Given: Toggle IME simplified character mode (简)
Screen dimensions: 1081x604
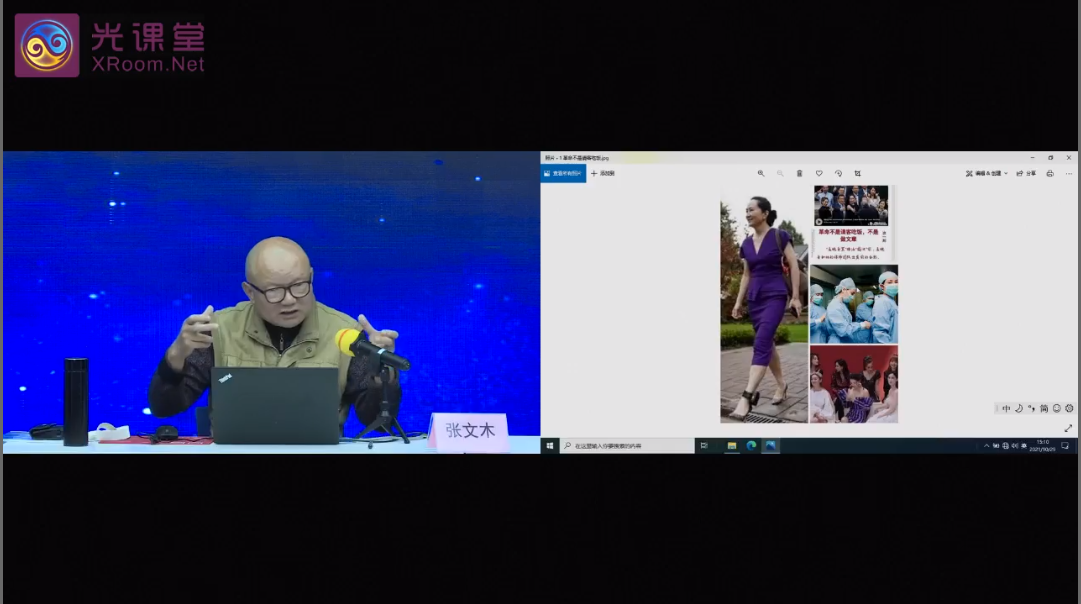Looking at the screenshot, I should click(x=1044, y=408).
